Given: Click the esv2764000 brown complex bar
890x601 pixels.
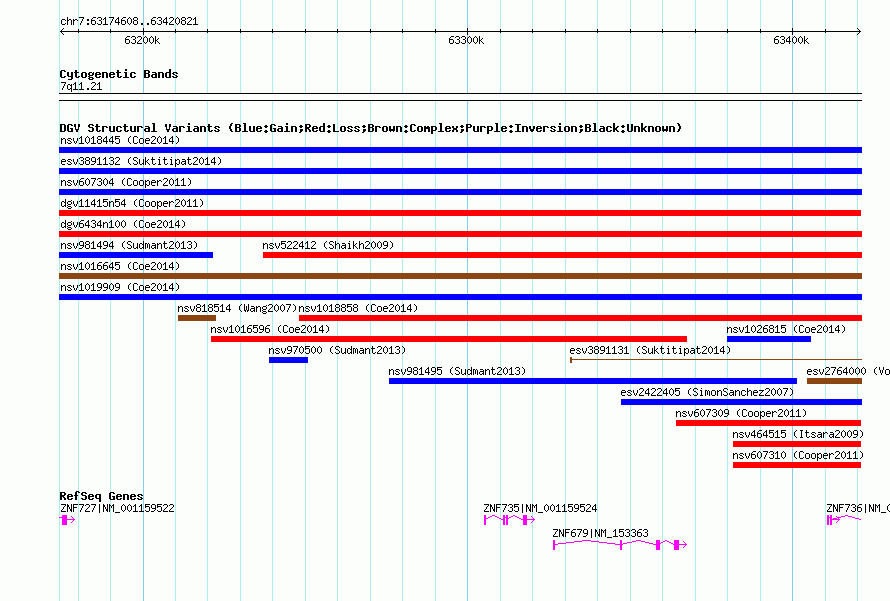Looking at the screenshot, I should tap(834, 381).
